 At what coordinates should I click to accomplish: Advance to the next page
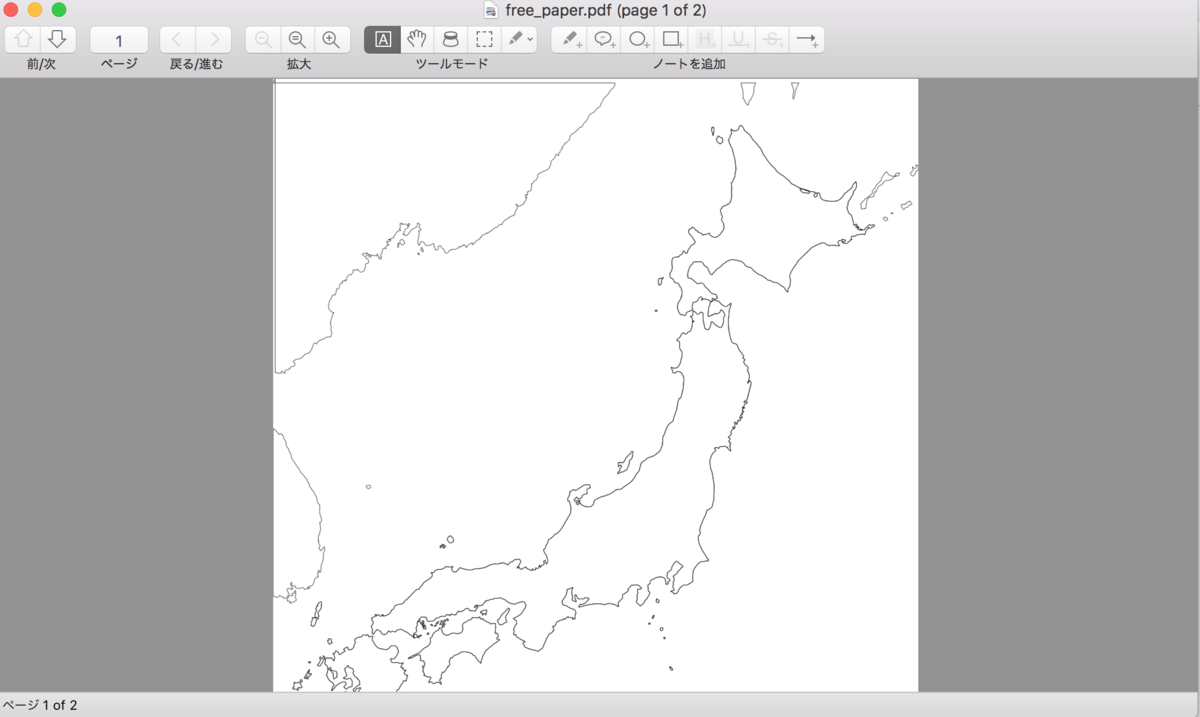click(57, 39)
